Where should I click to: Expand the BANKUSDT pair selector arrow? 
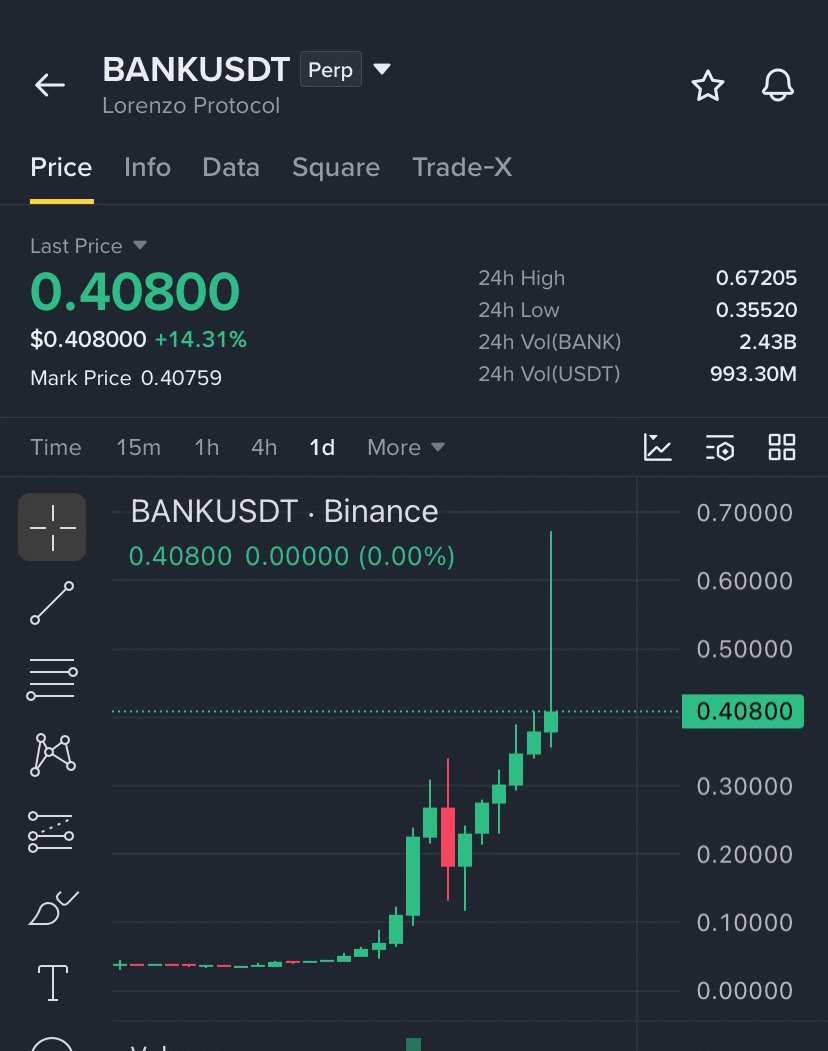tap(381, 68)
